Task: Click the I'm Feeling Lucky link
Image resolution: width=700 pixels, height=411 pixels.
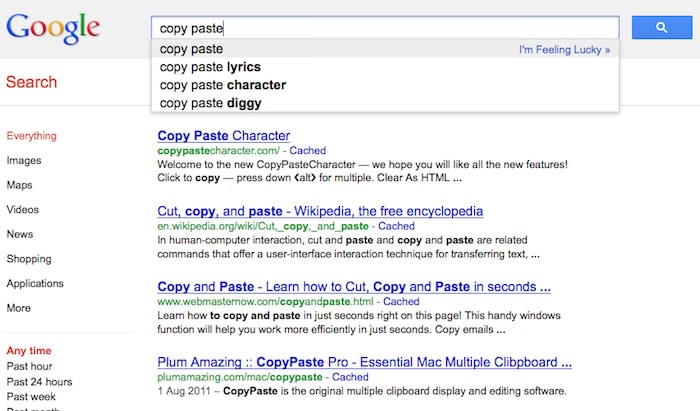Action: (x=564, y=50)
